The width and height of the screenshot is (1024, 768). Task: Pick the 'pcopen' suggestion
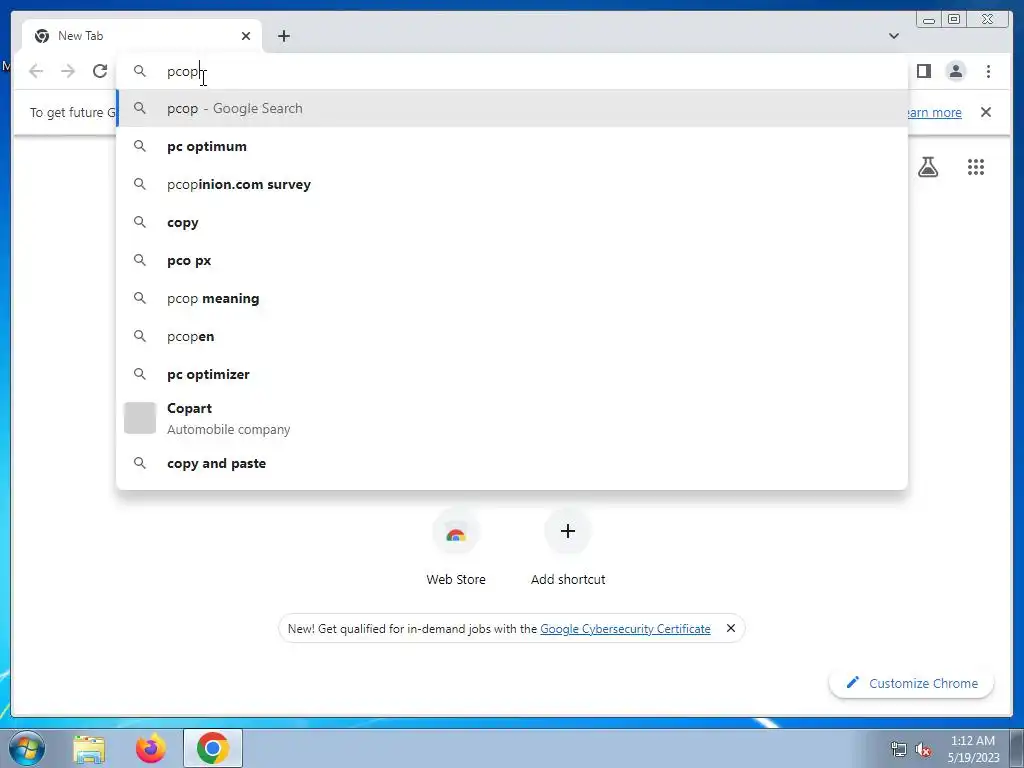pos(512,336)
